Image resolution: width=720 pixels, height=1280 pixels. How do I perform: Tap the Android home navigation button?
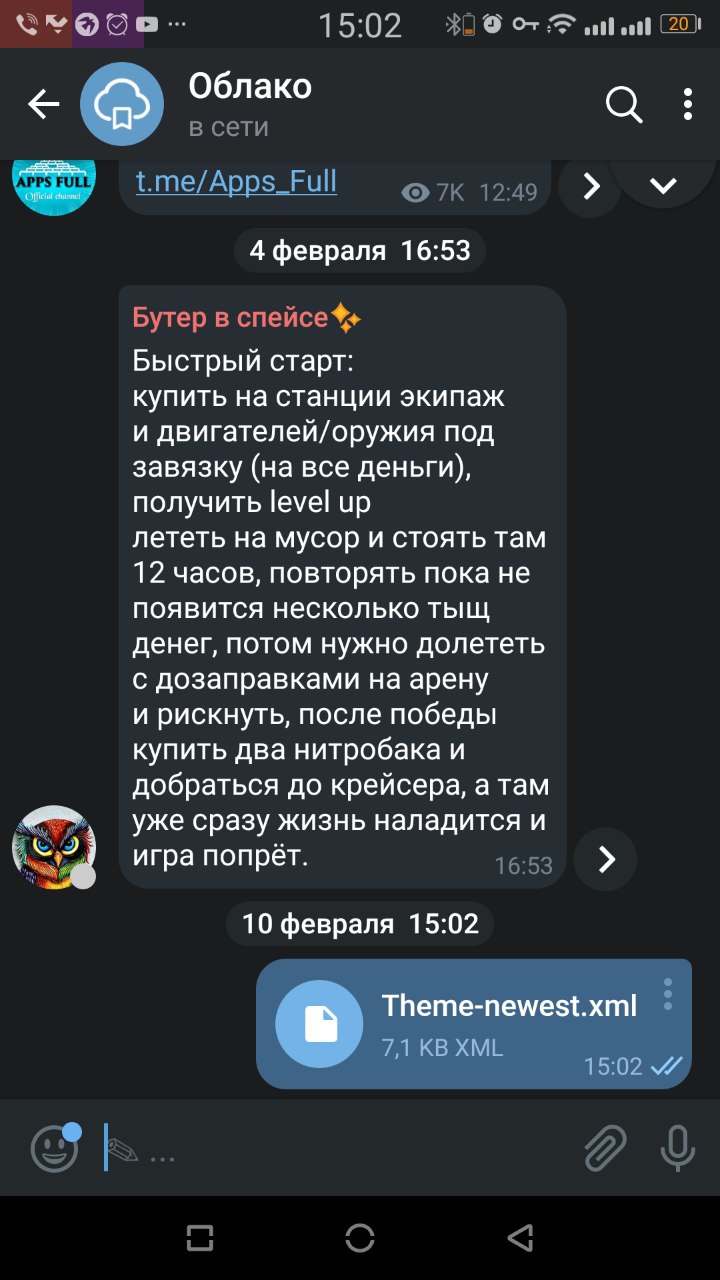tap(360, 1239)
